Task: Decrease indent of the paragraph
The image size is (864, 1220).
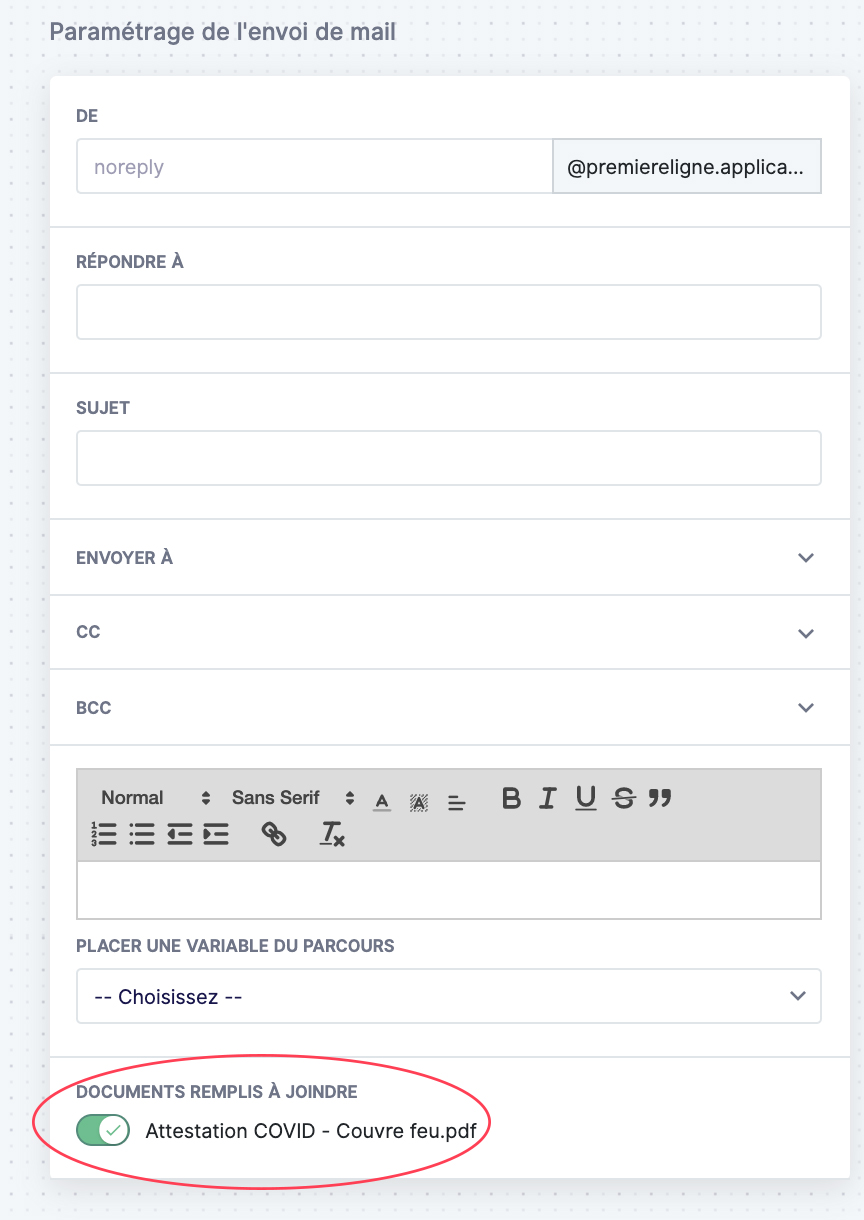Action: 179,834
